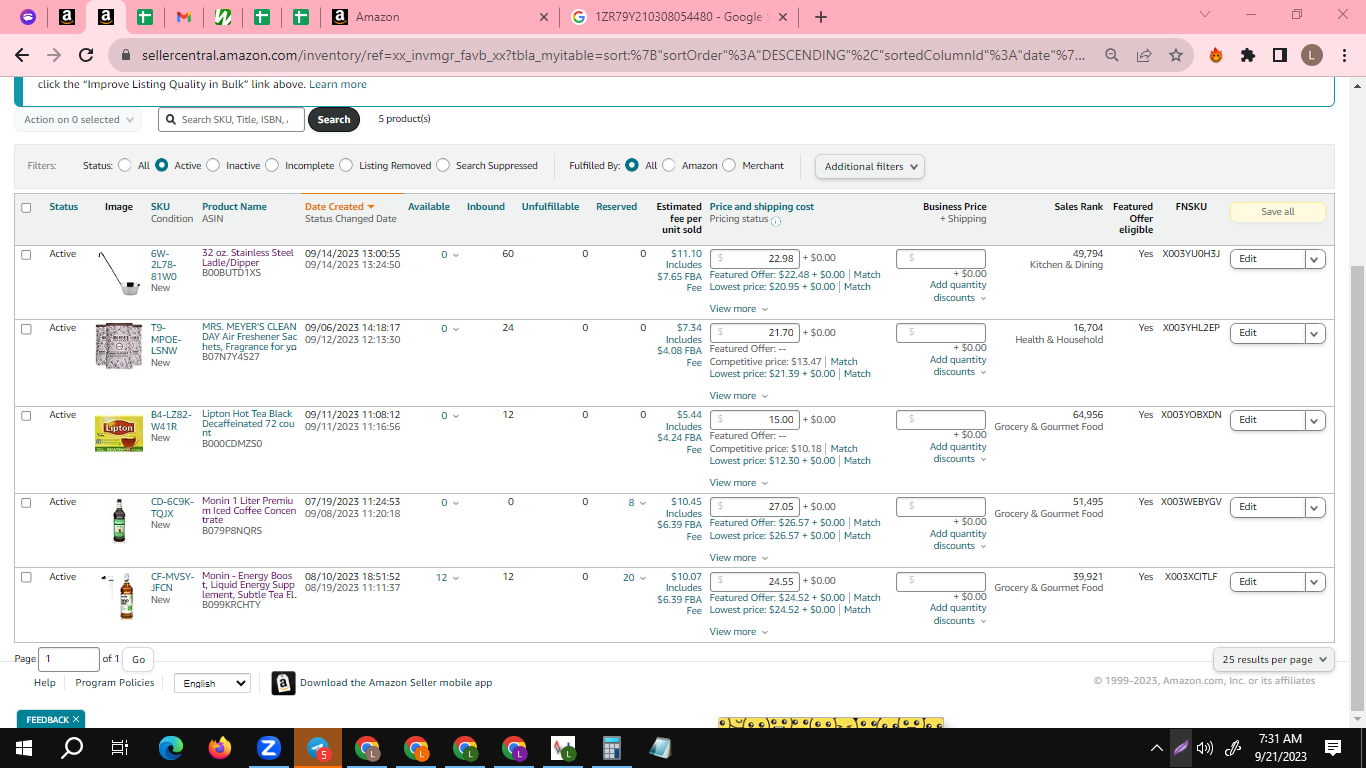Open the Learn more link

pyautogui.click(x=338, y=84)
